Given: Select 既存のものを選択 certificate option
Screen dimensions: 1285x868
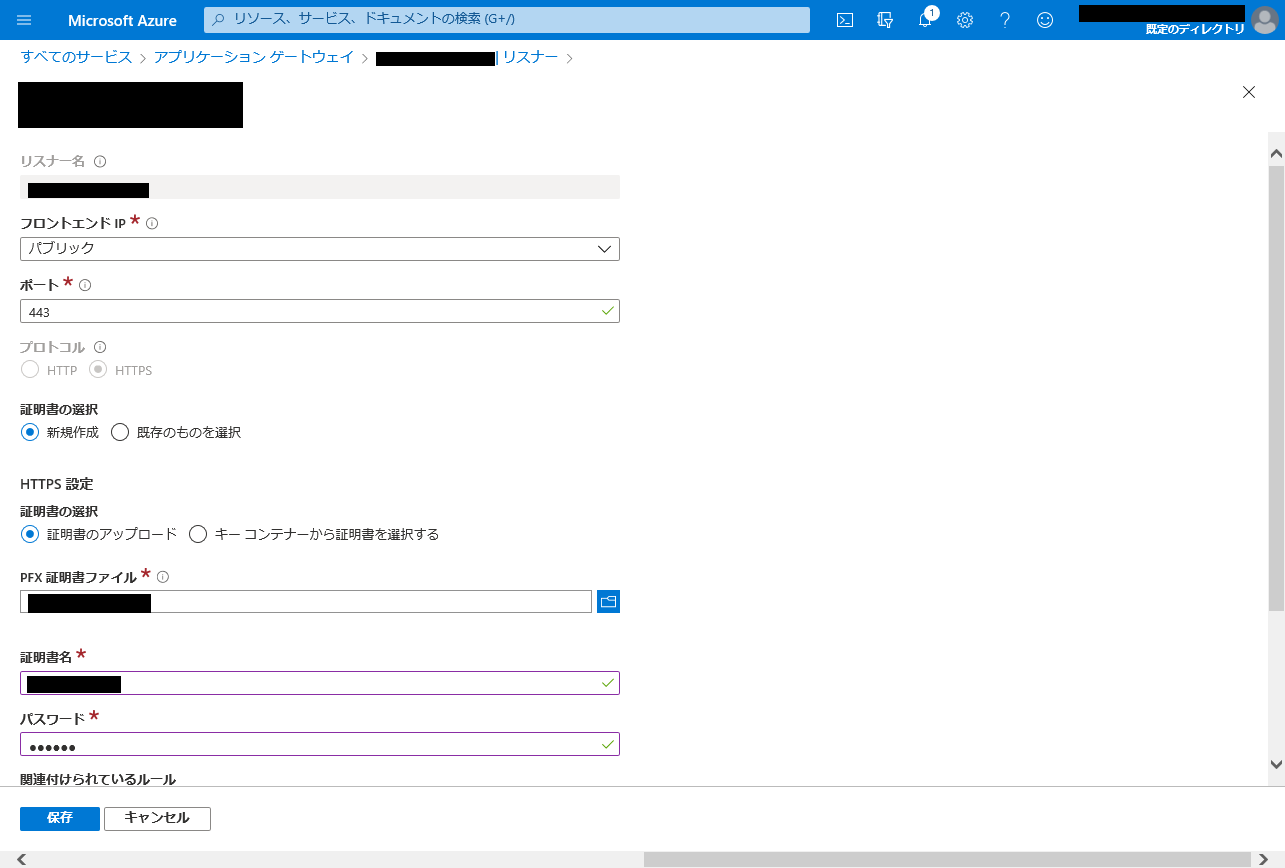Looking at the screenshot, I should point(121,433).
